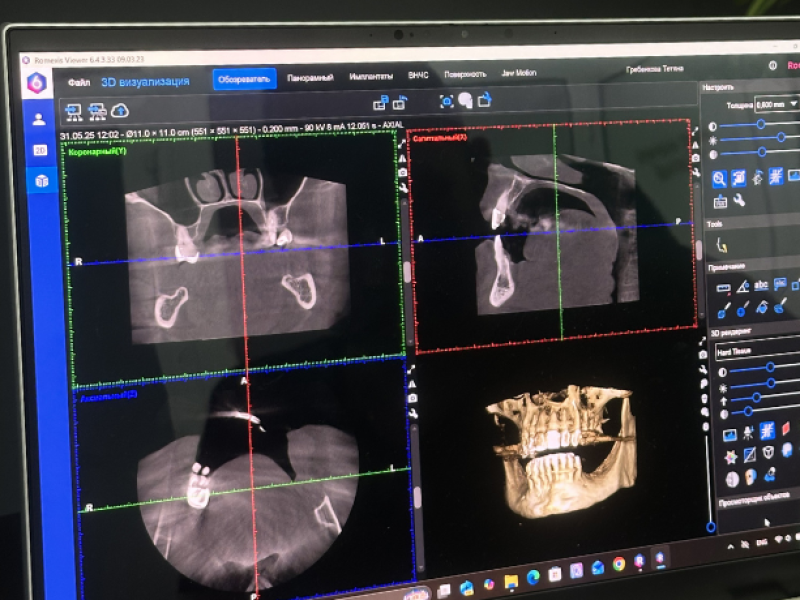This screenshot has width=800, height=600.
Task: Select the 3D cube module sidebar icon
Action: (x=42, y=181)
